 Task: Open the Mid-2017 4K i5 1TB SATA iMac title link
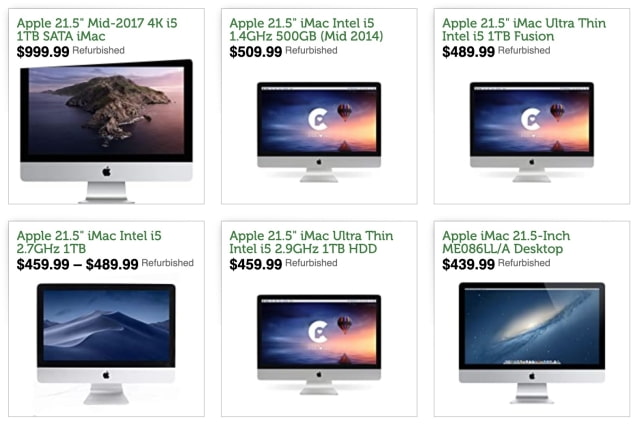97,29
